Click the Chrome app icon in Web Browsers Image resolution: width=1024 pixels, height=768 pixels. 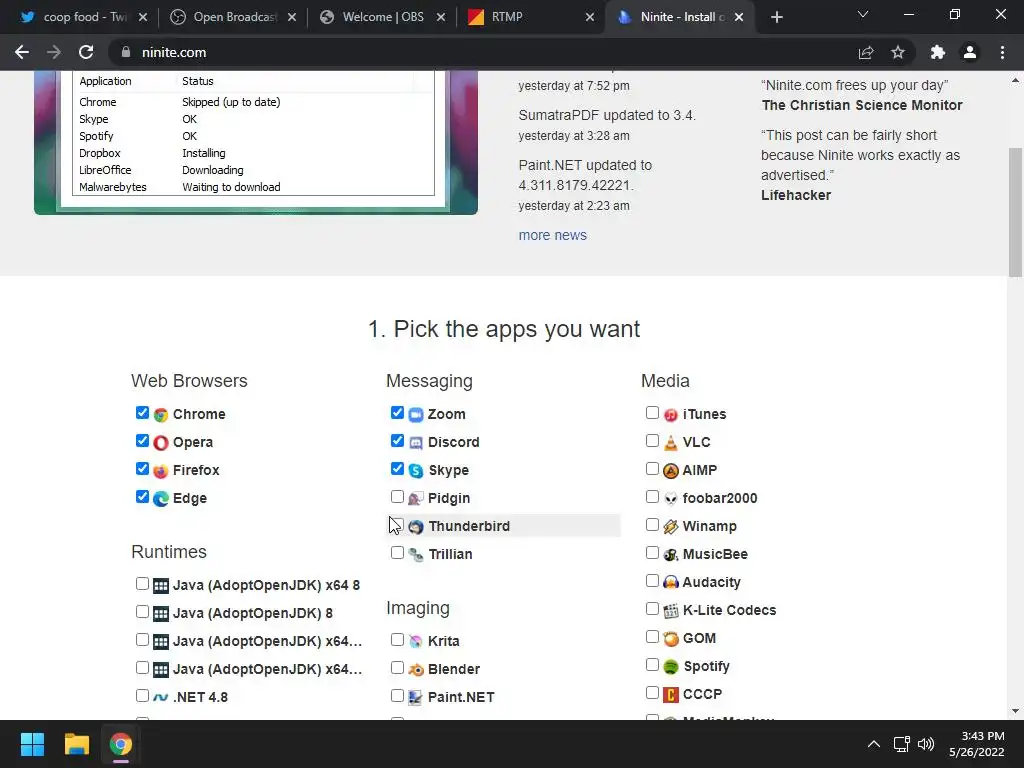point(161,415)
